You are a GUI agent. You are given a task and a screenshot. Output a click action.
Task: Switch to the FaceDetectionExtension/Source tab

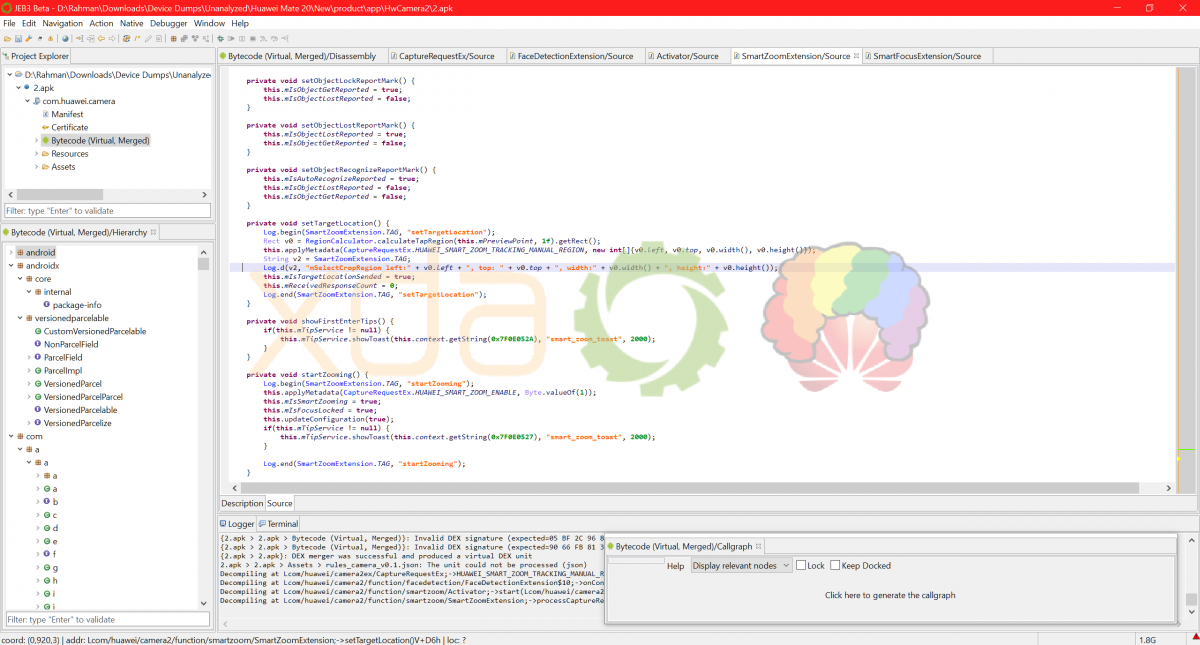coord(575,56)
